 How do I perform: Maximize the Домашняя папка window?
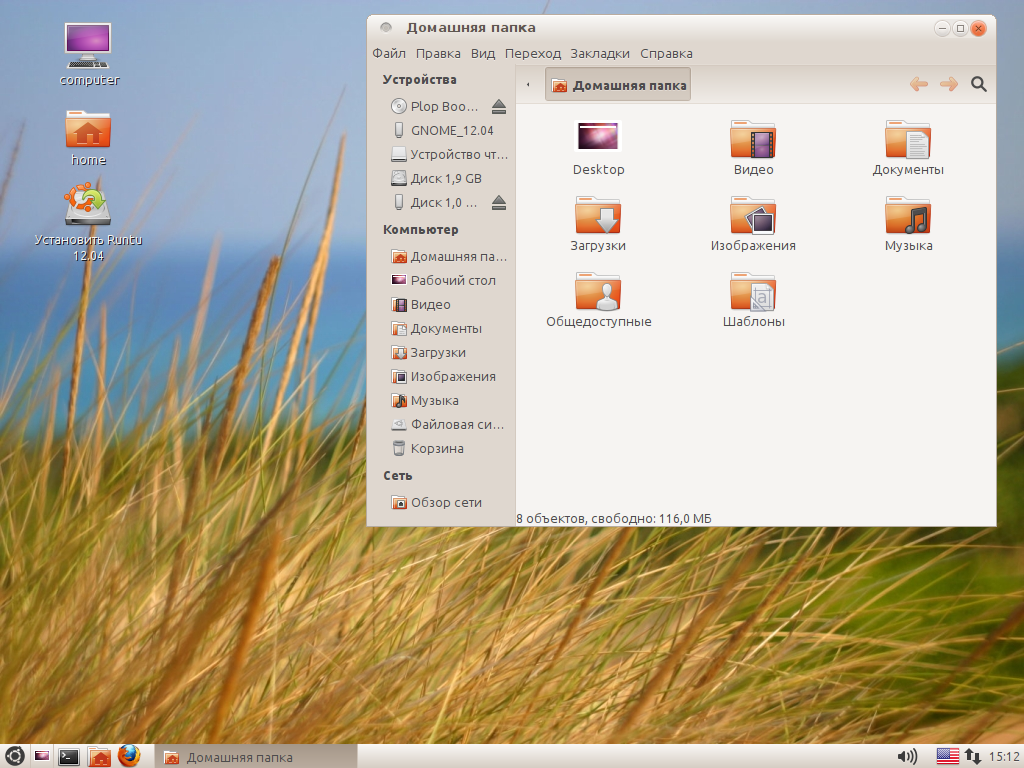(x=960, y=28)
